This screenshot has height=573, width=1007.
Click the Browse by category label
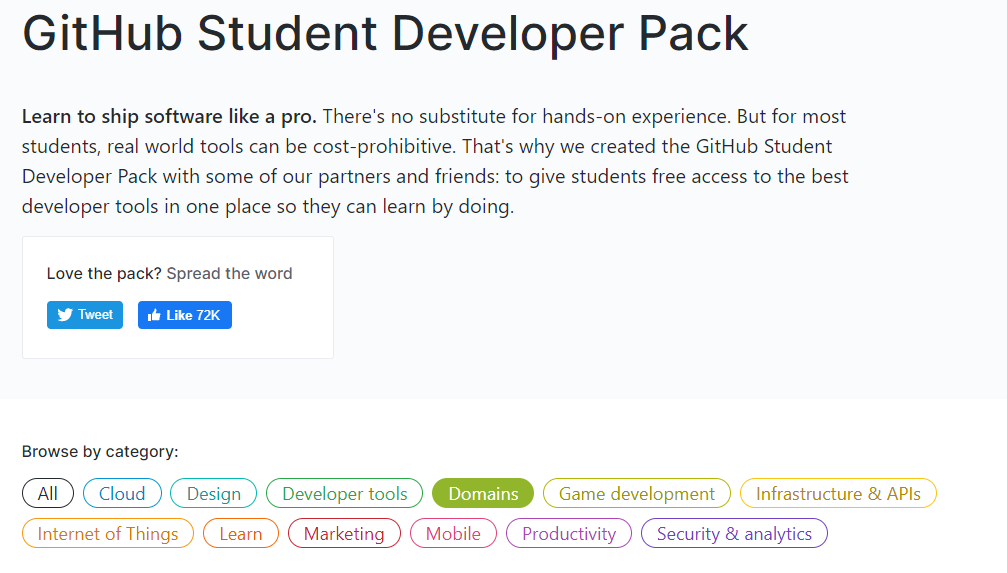100,452
